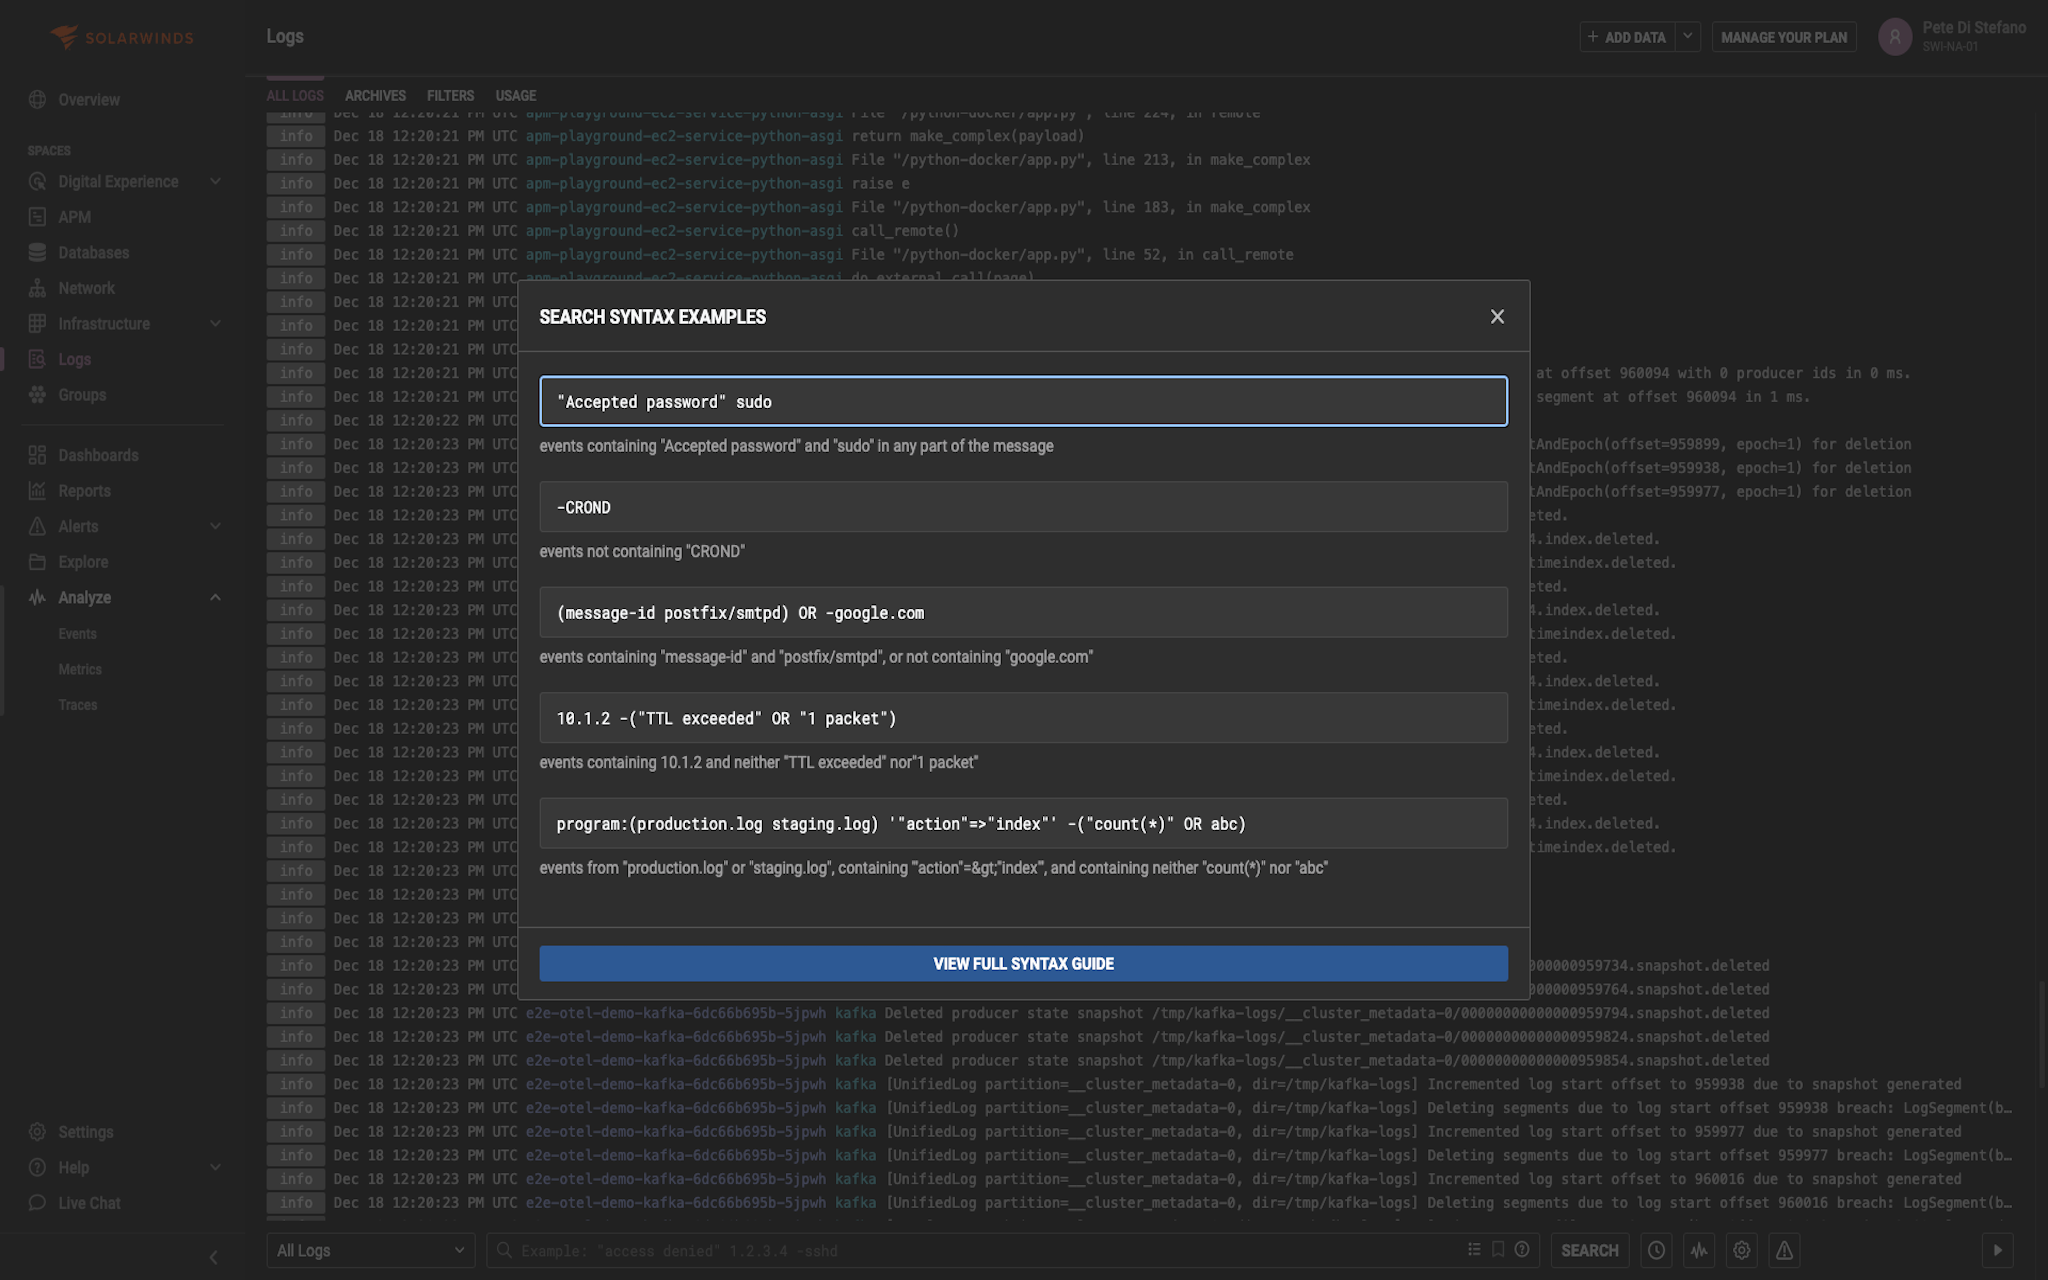Toggle the live tail waveform indicator
The height and width of the screenshot is (1280, 2048).
click(1699, 1250)
